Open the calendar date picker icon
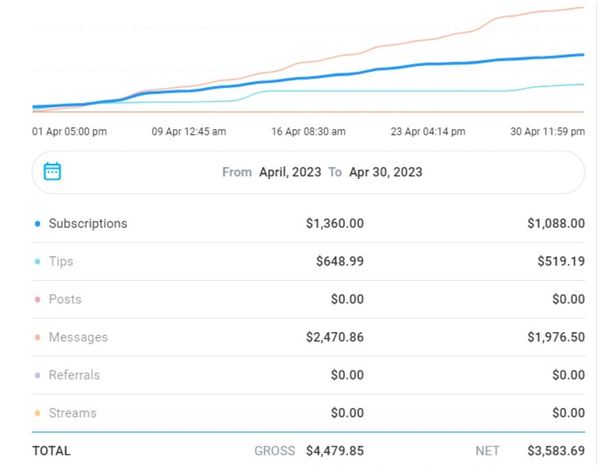 coord(53,172)
